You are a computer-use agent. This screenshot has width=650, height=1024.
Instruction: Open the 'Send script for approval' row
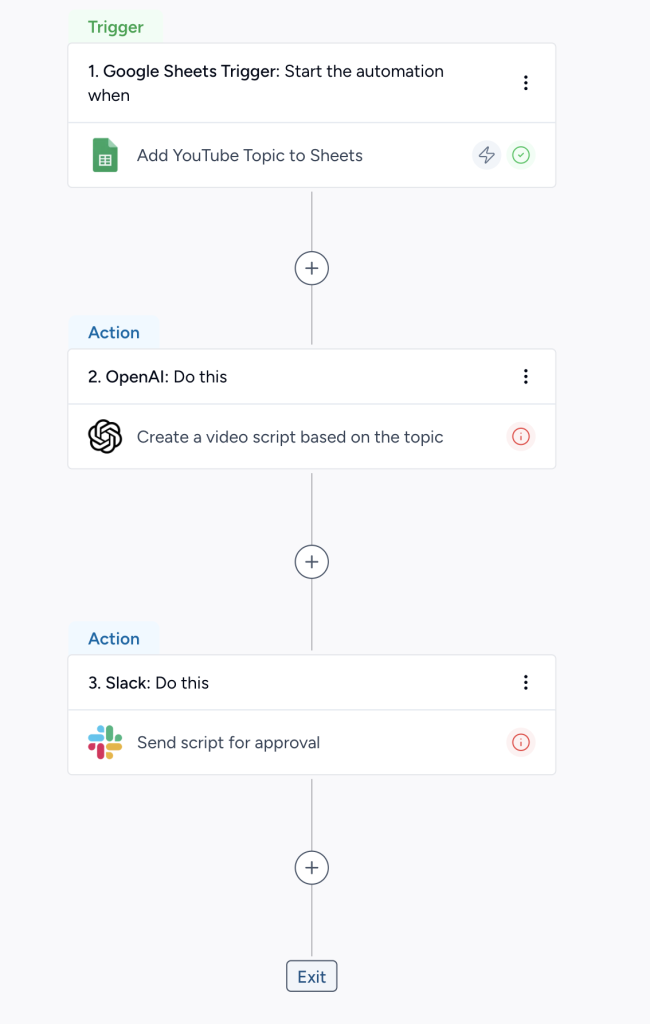(x=229, y=743)
